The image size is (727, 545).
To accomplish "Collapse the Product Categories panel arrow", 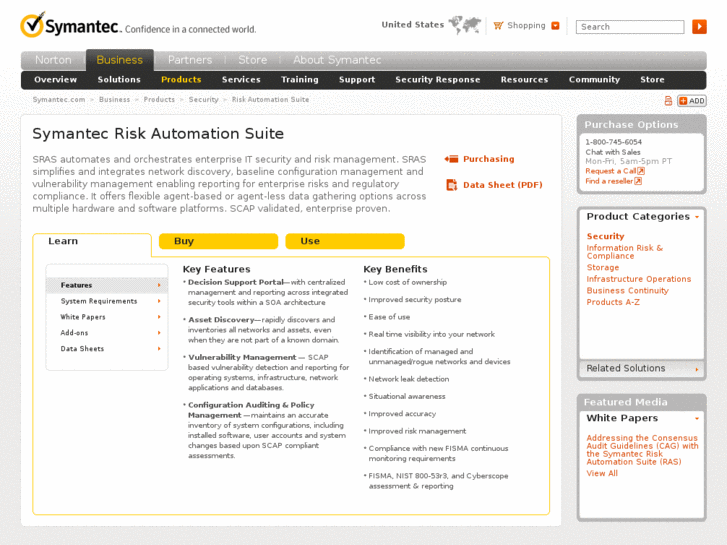I will pyautogui.click(x=697, y=217).
